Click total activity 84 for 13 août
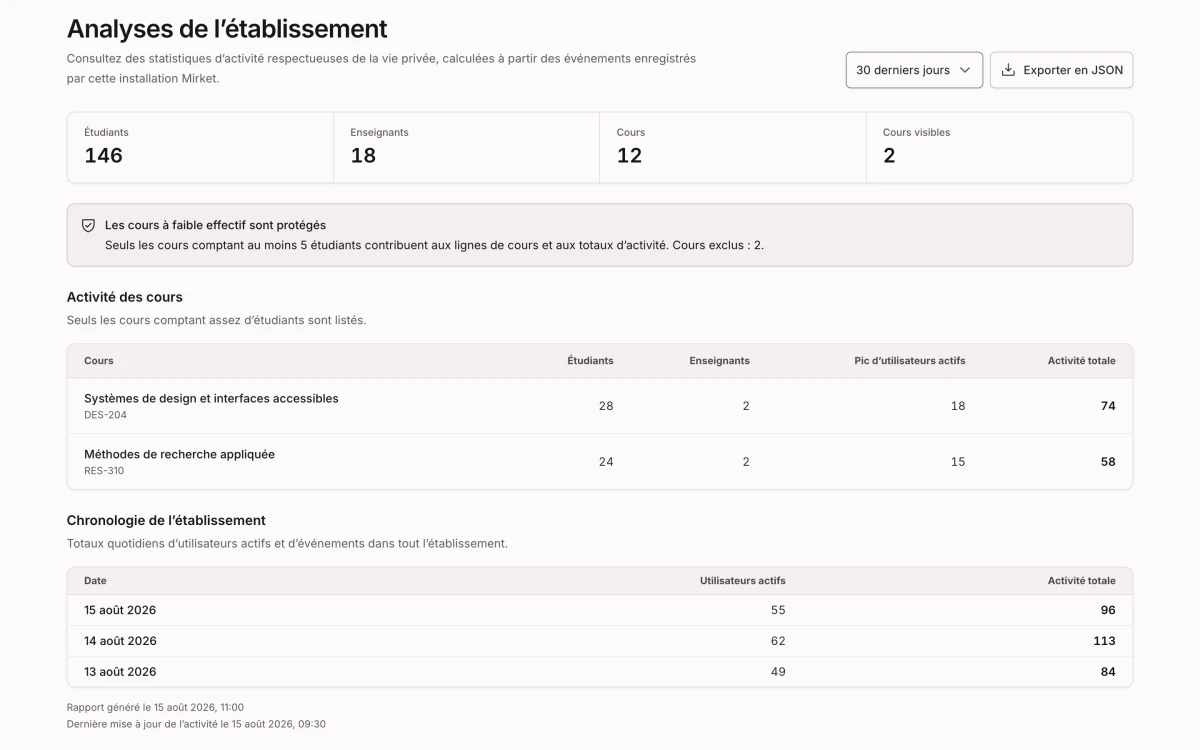This screenshot has width=1200, height=750. pos(1108,672)
